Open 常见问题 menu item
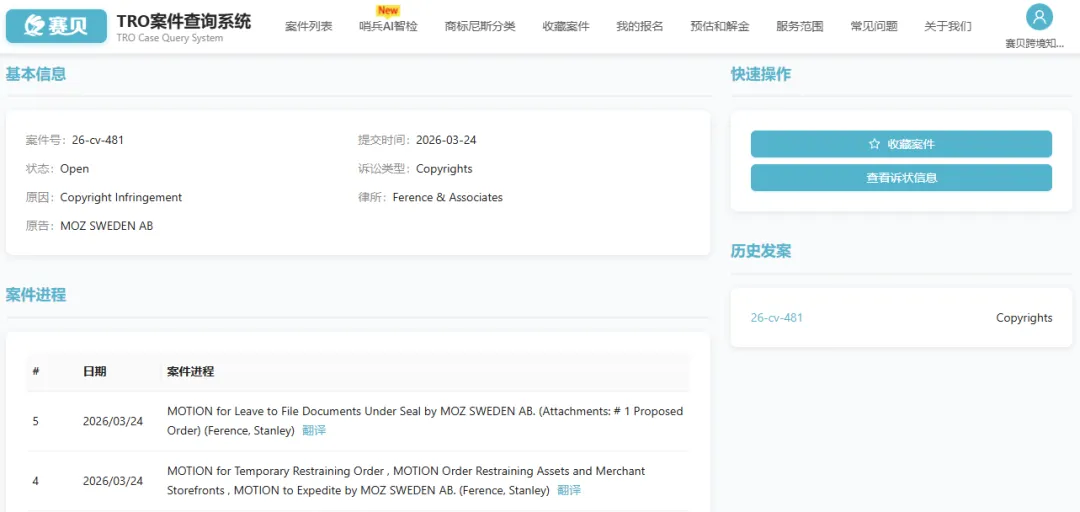Viewport: 1080px width, 512px height. [874, 27]
